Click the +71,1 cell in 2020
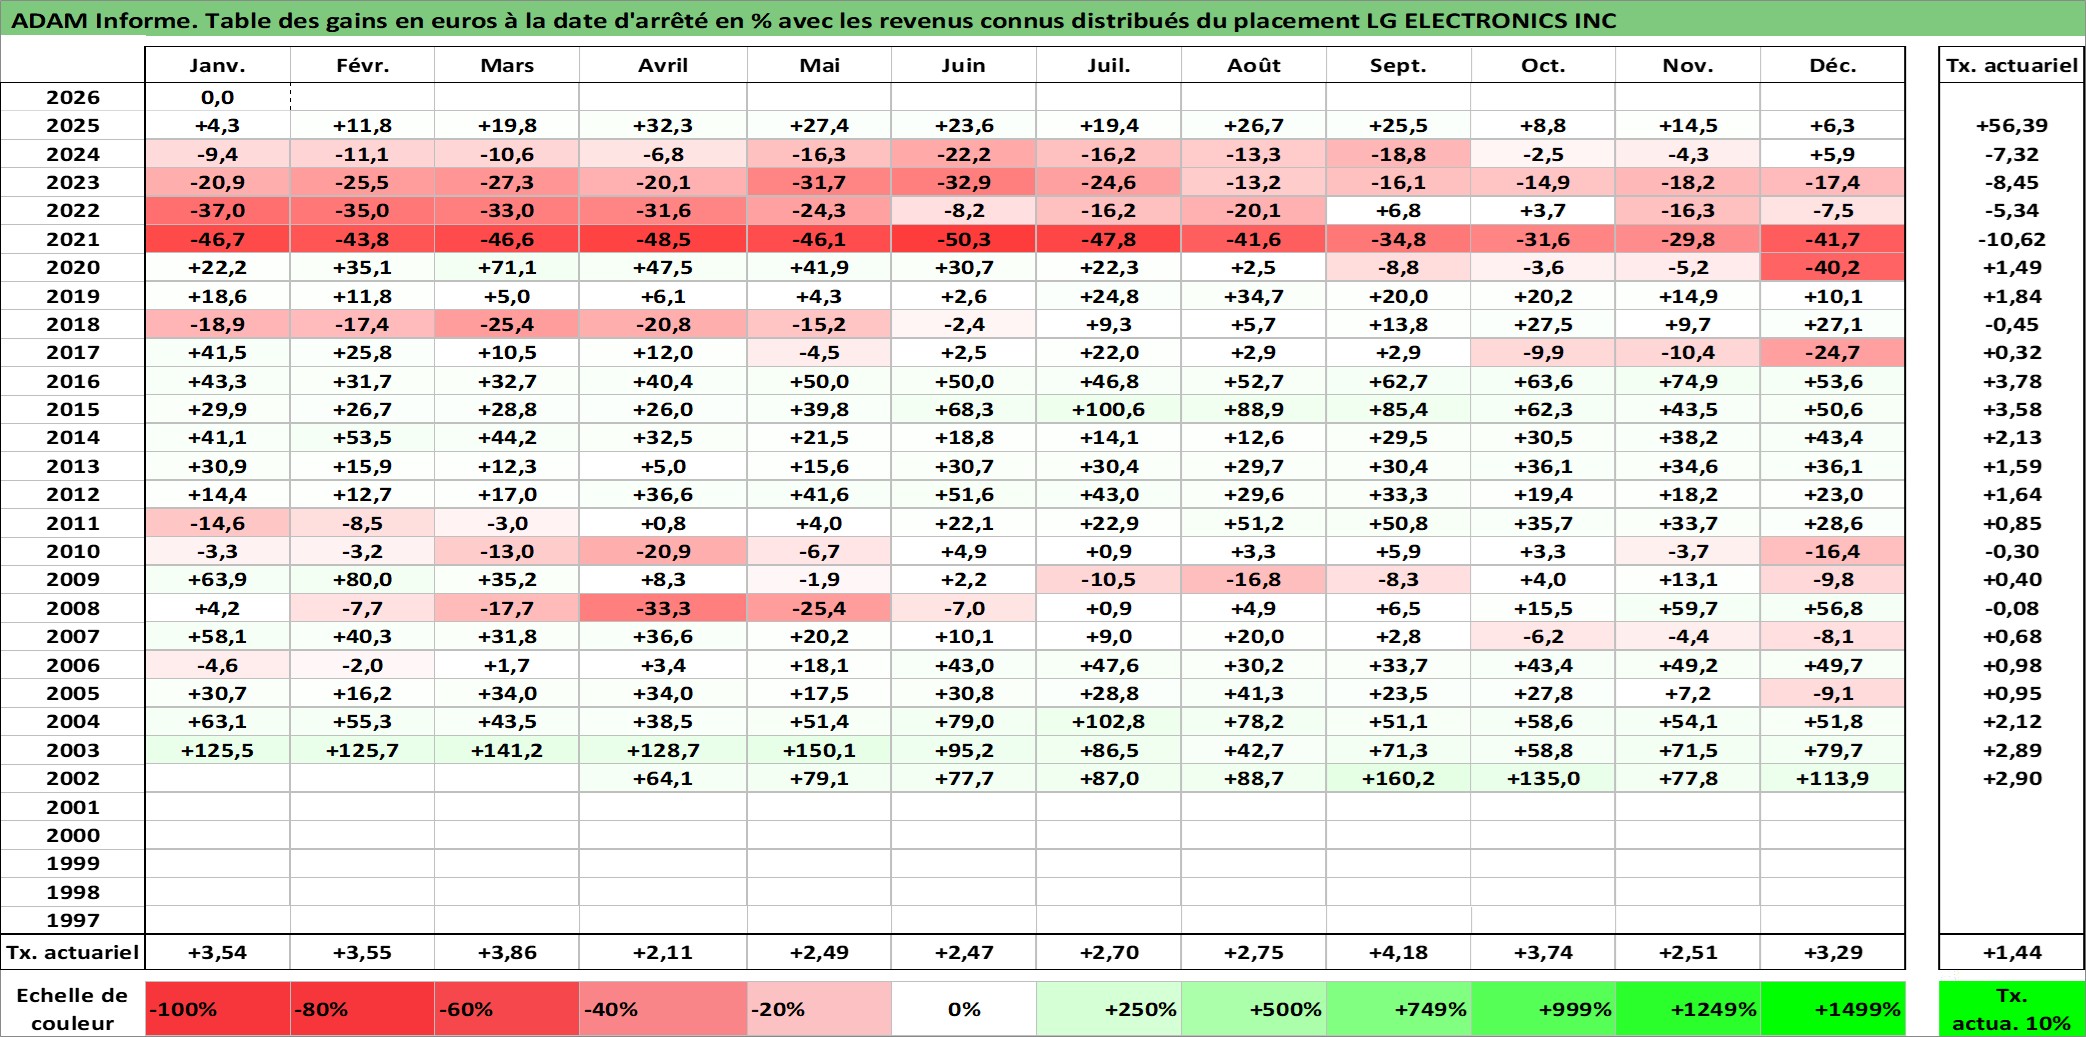 tap(507, 267)
